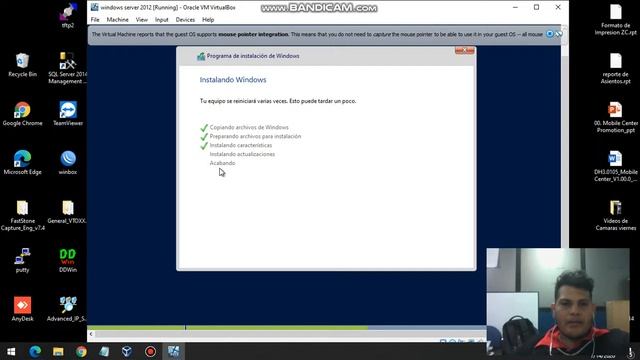Open the TeamViewer desktop shortcut
The width and height of the screenshot is (640, 360).
(68, 114)
